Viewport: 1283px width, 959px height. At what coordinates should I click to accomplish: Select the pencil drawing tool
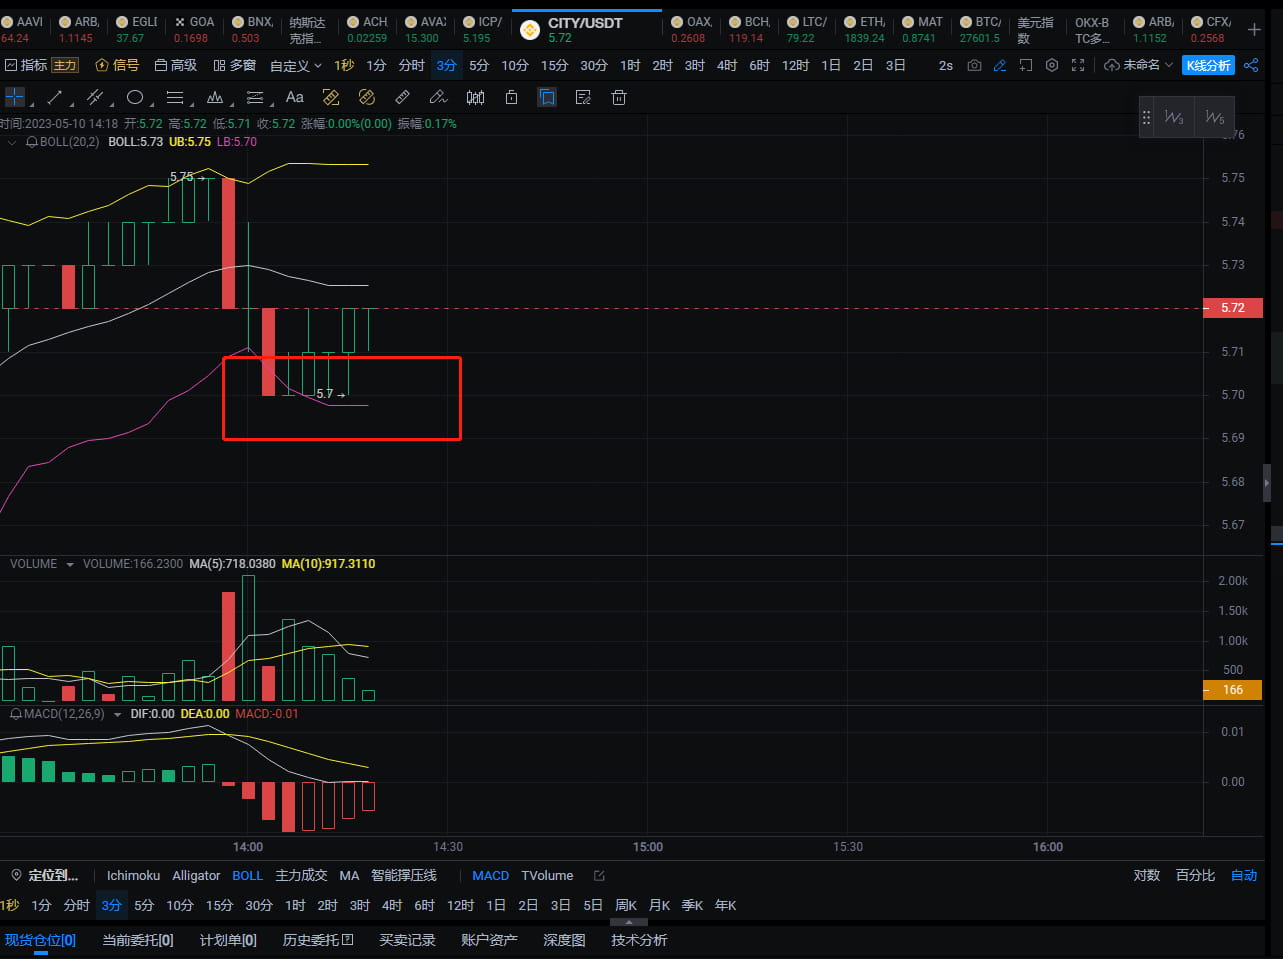click(438, 97)
